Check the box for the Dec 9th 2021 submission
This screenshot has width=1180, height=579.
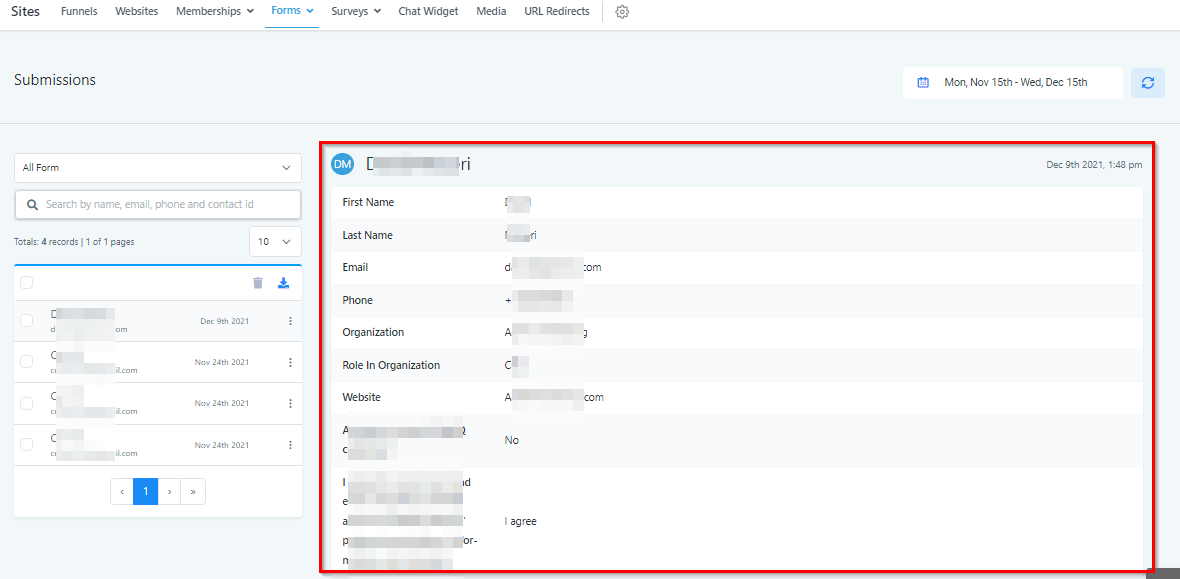(27, 321)
